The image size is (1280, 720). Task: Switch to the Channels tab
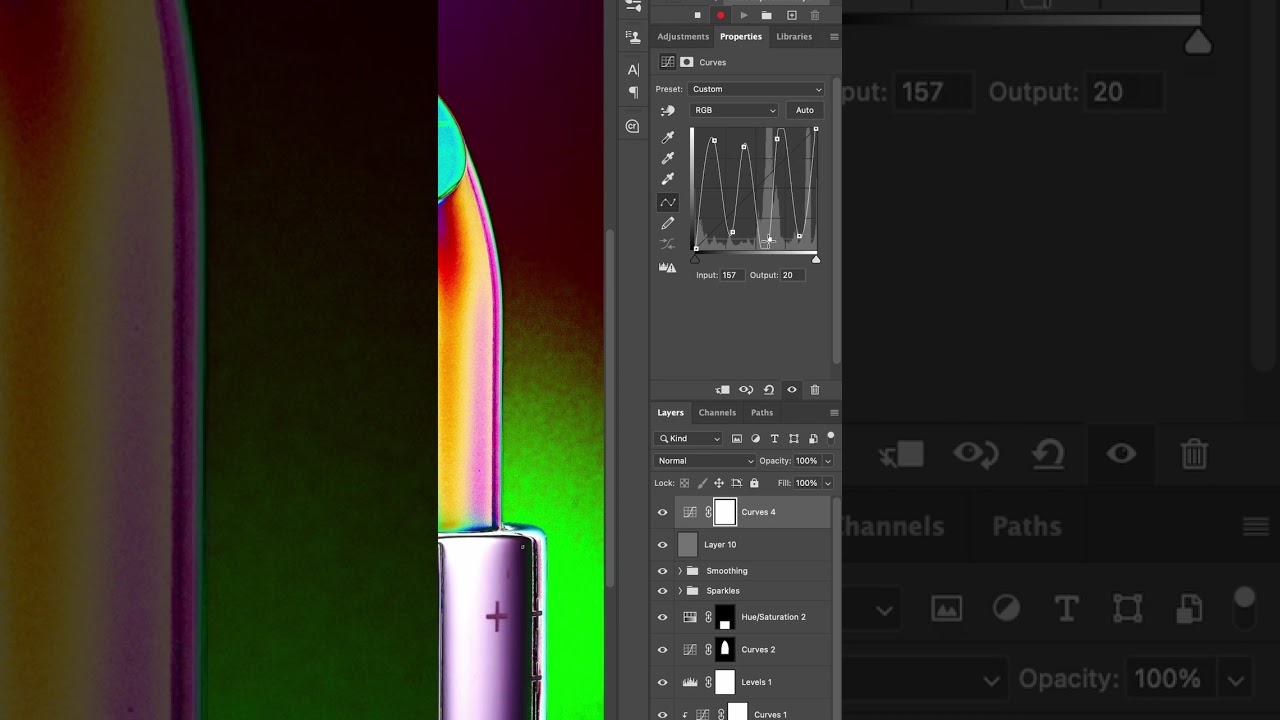click(x=717, y=413)
